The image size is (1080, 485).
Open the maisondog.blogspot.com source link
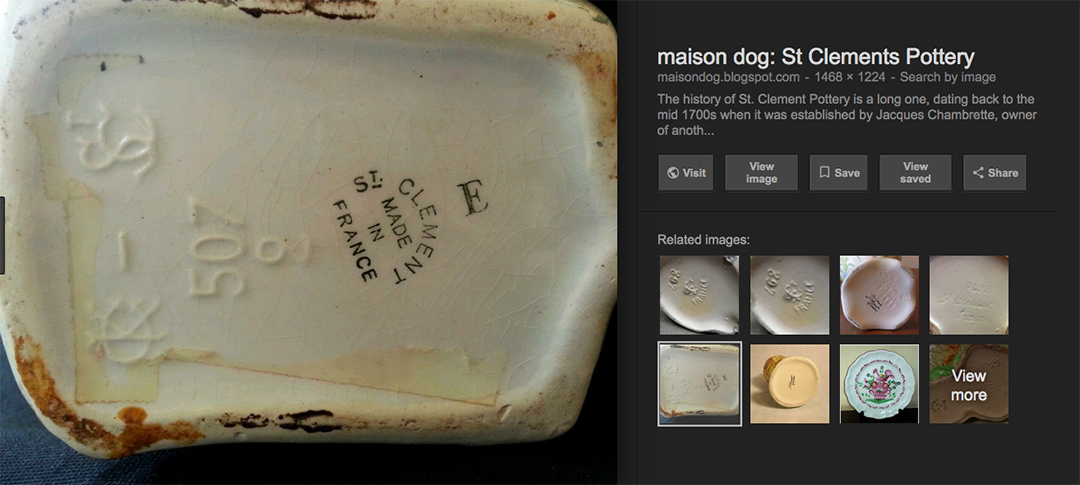(728, 77)
